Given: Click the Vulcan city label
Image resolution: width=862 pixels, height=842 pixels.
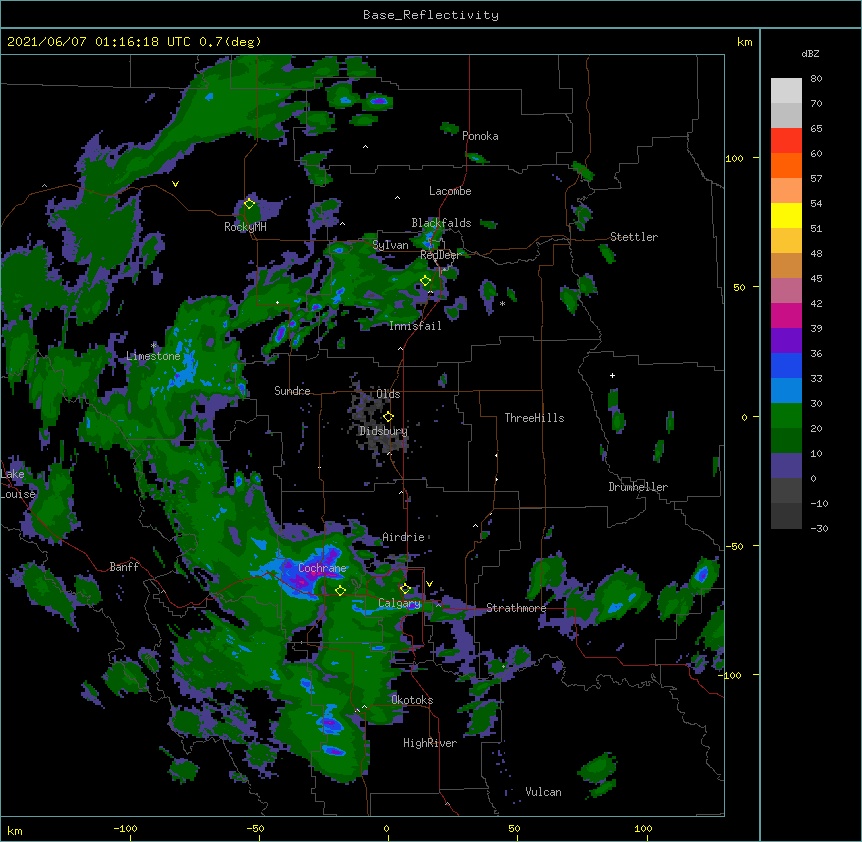Looking at the screenshot, I should click(x=544, y=792).
